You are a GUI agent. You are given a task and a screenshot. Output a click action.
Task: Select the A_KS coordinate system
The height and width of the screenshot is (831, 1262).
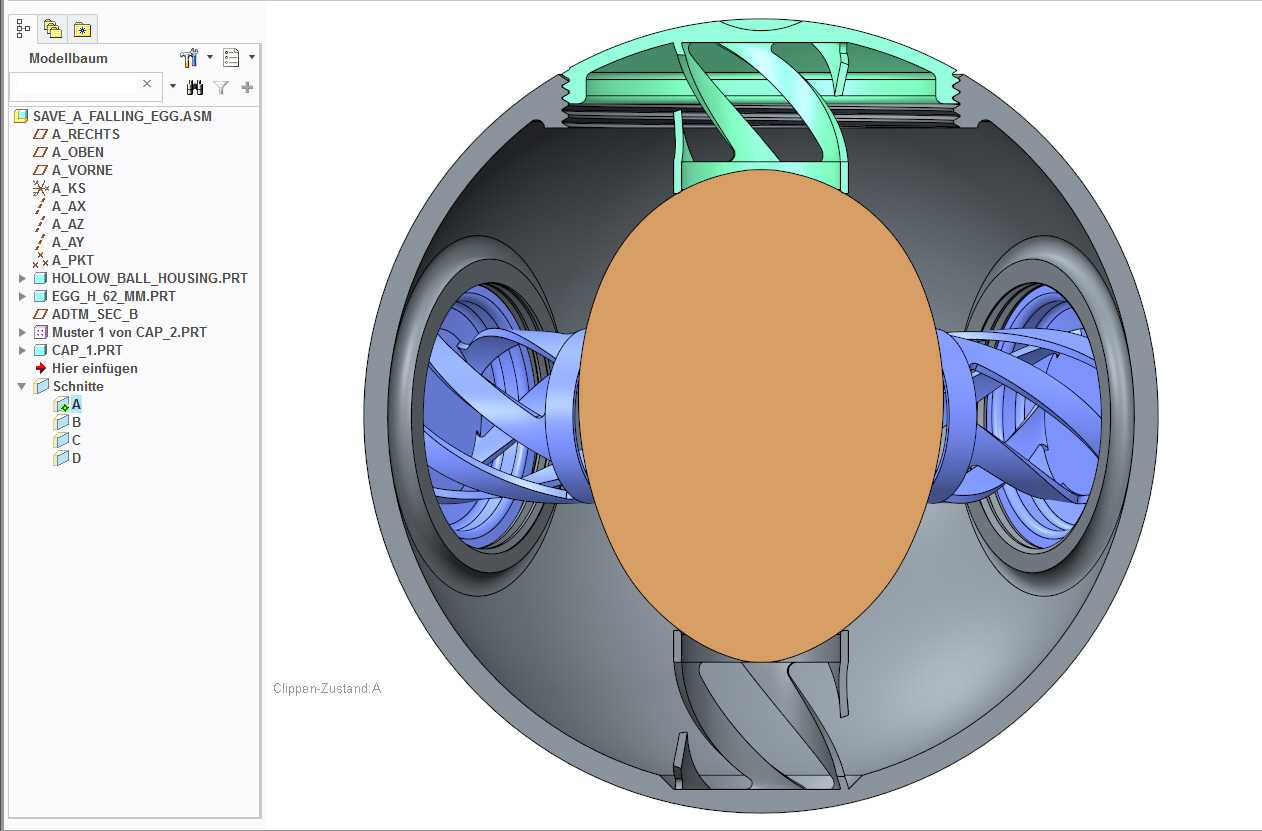tap(69, 188)
